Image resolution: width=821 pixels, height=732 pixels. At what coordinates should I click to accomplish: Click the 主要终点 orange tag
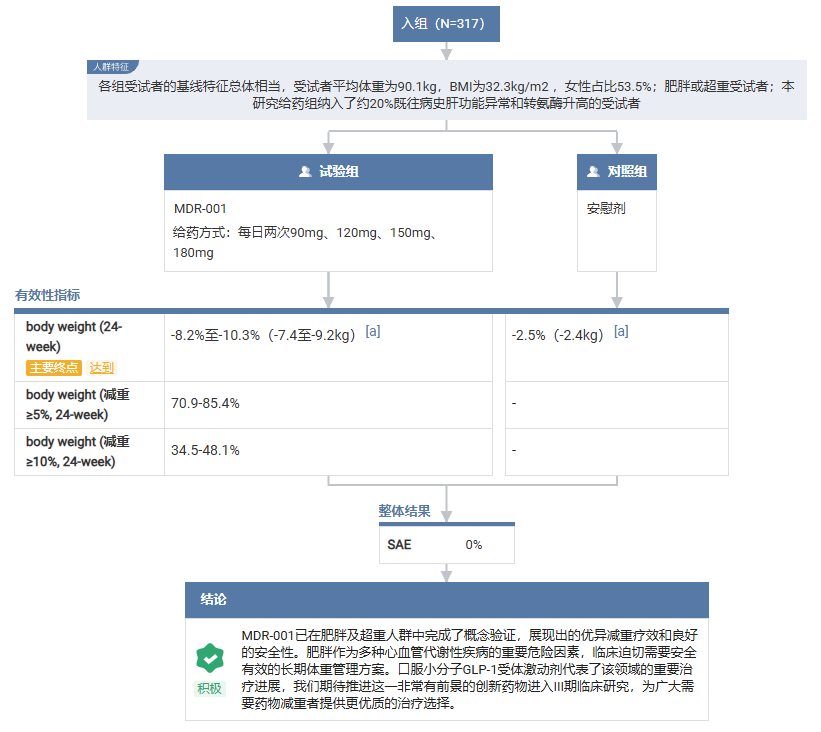54,368
